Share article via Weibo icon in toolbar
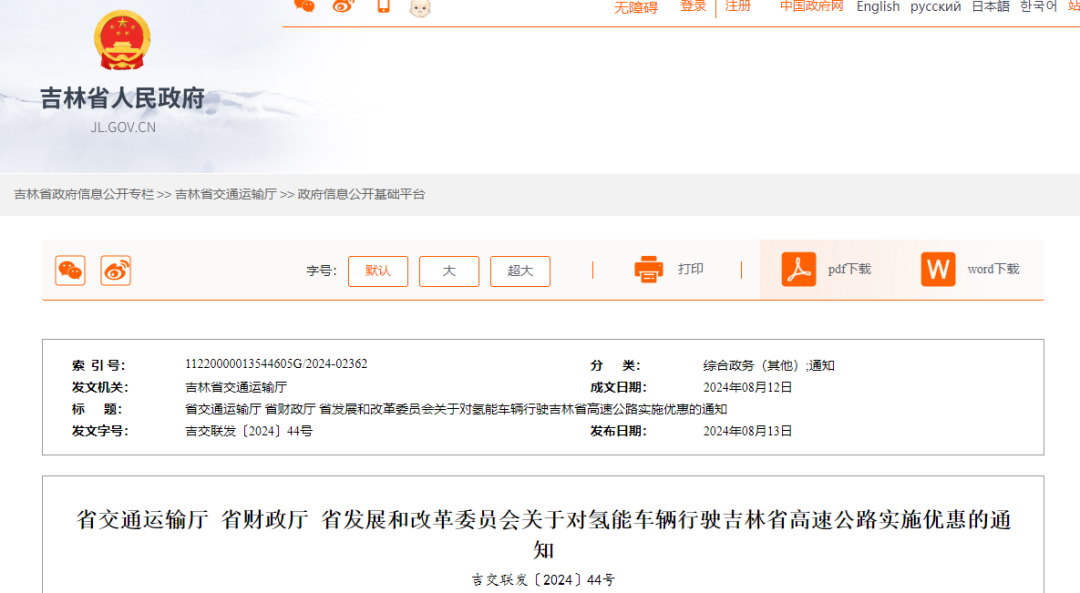Screen dimensions: 1080x593 tap(116, 270)
